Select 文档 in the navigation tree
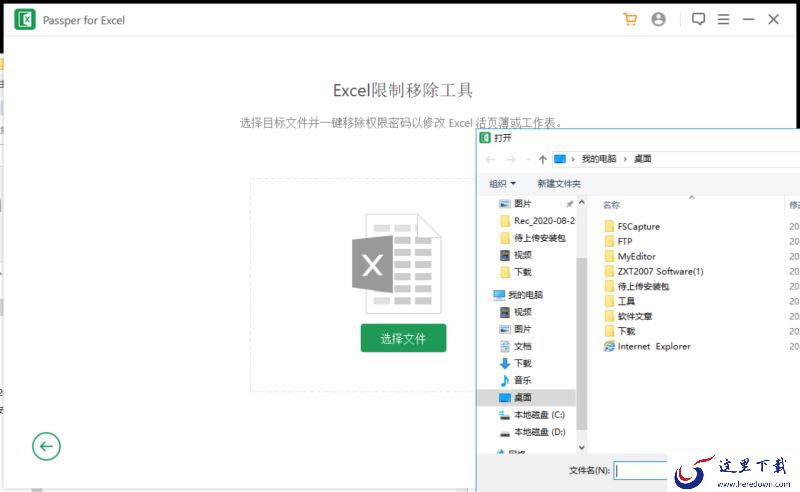The width and height of the screenshot is (800, 492). (522, 346)
